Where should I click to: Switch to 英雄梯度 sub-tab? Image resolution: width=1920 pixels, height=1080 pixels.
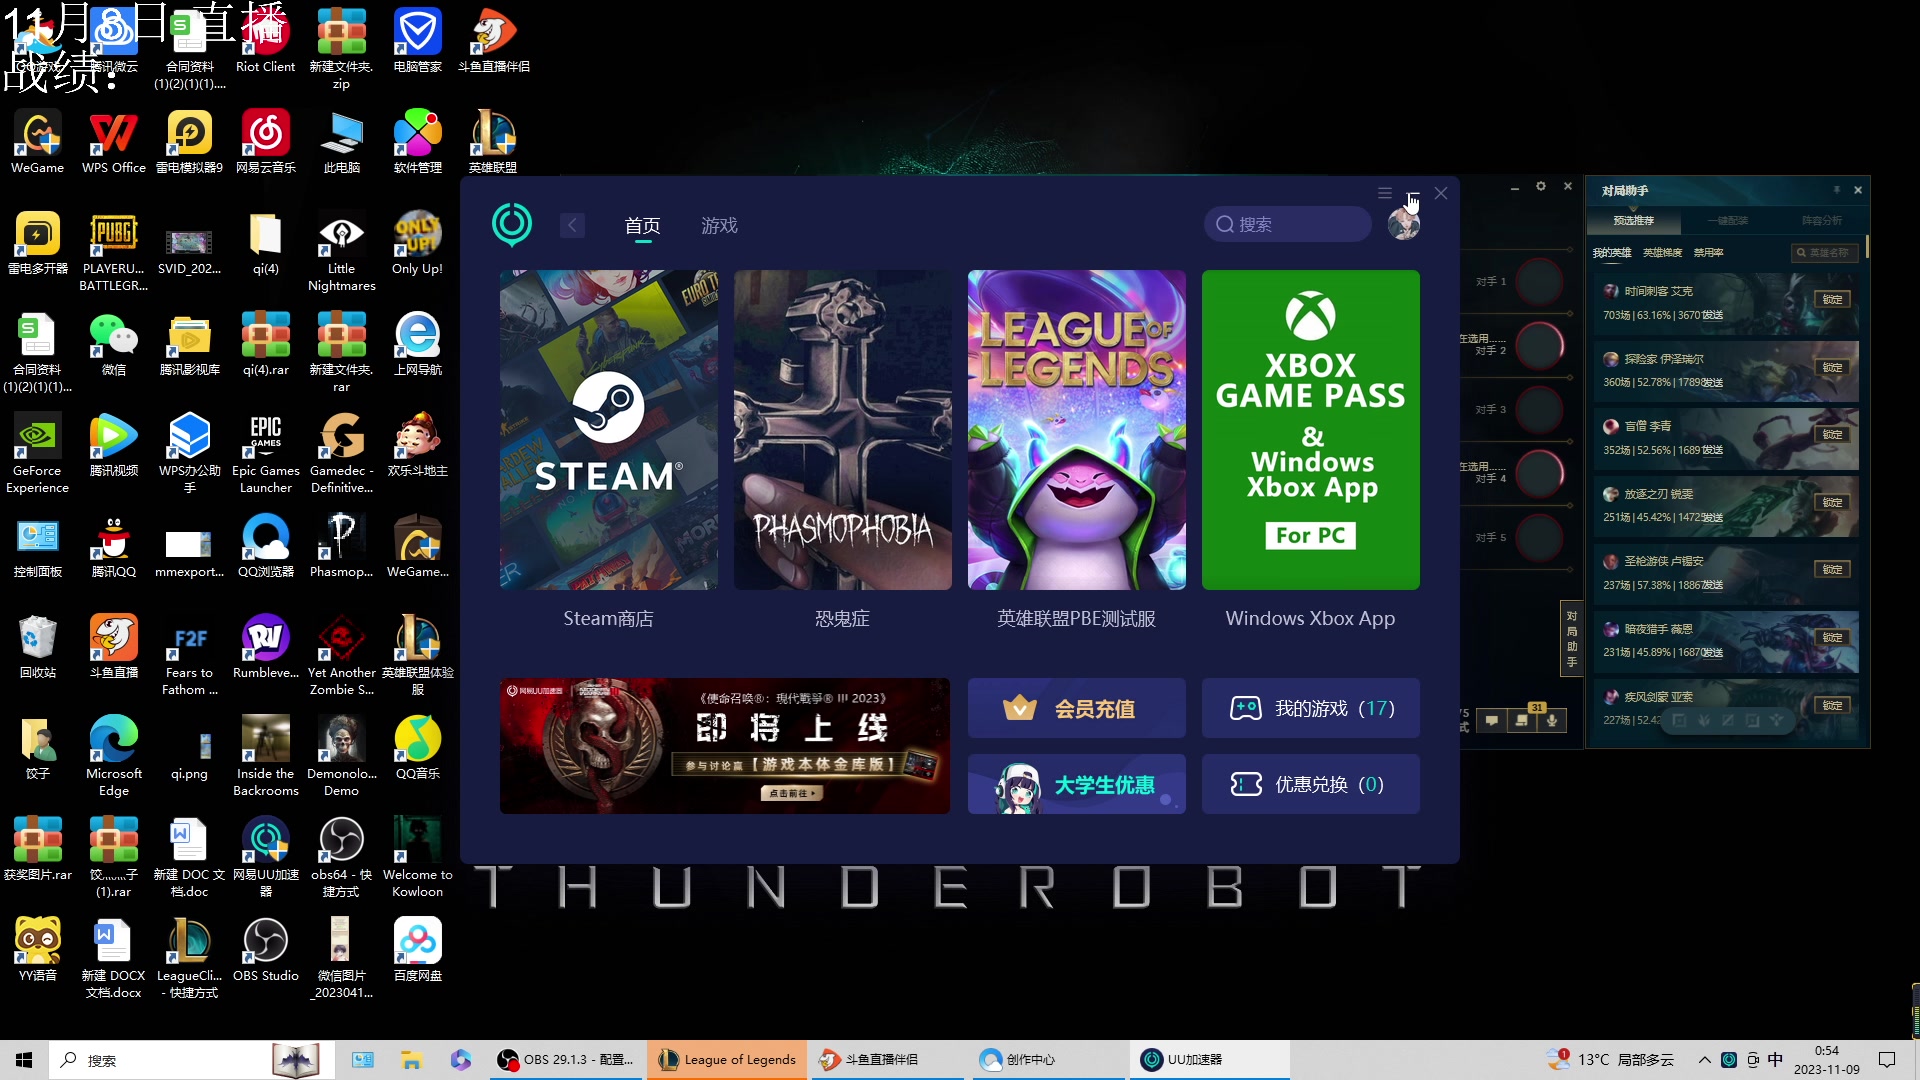[x=1662, y=252]
